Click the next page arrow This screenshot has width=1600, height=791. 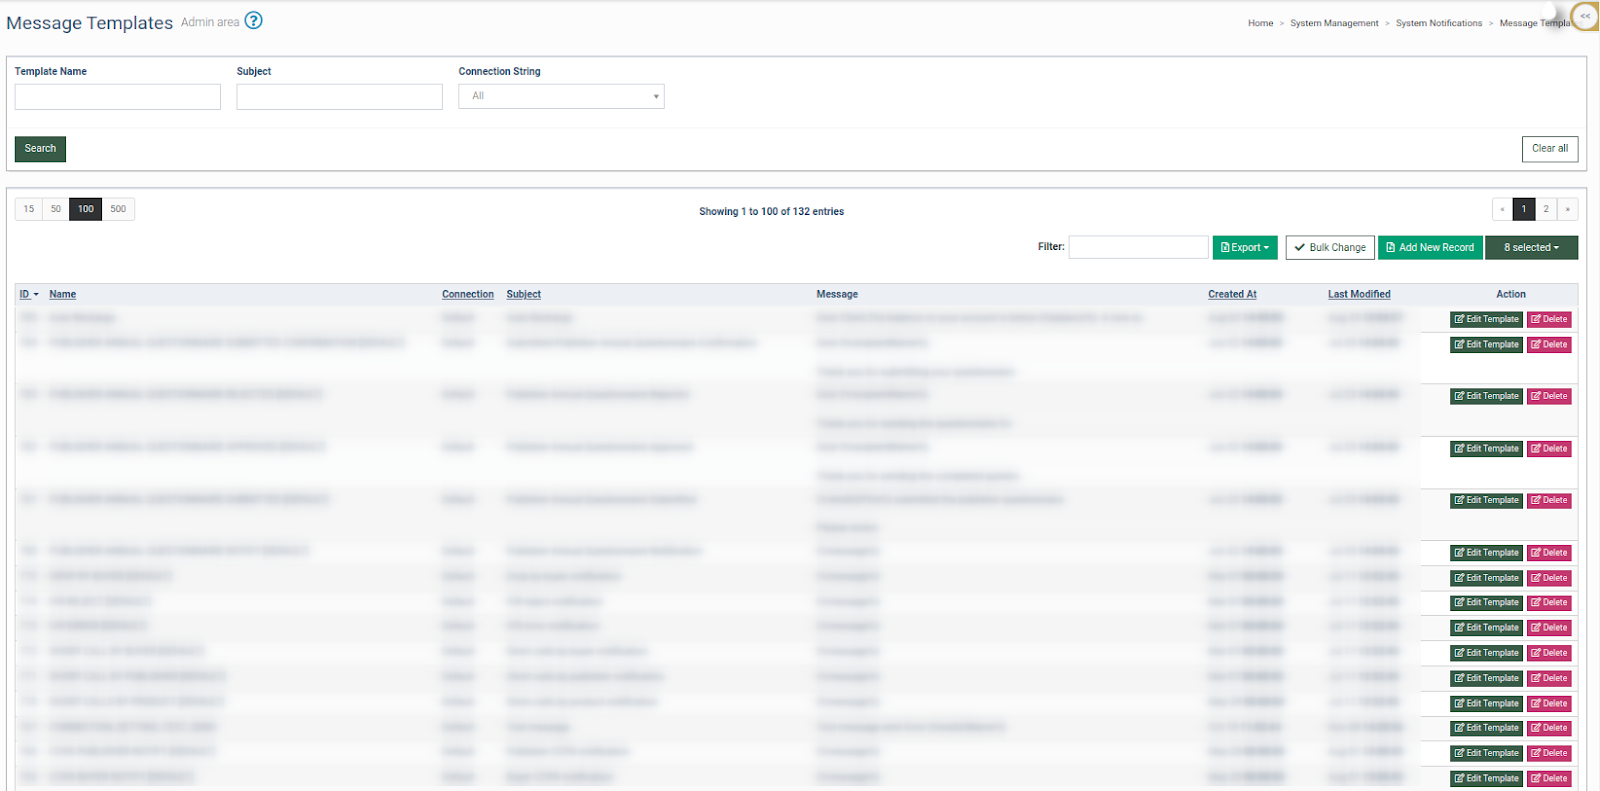pos(1567,209)
